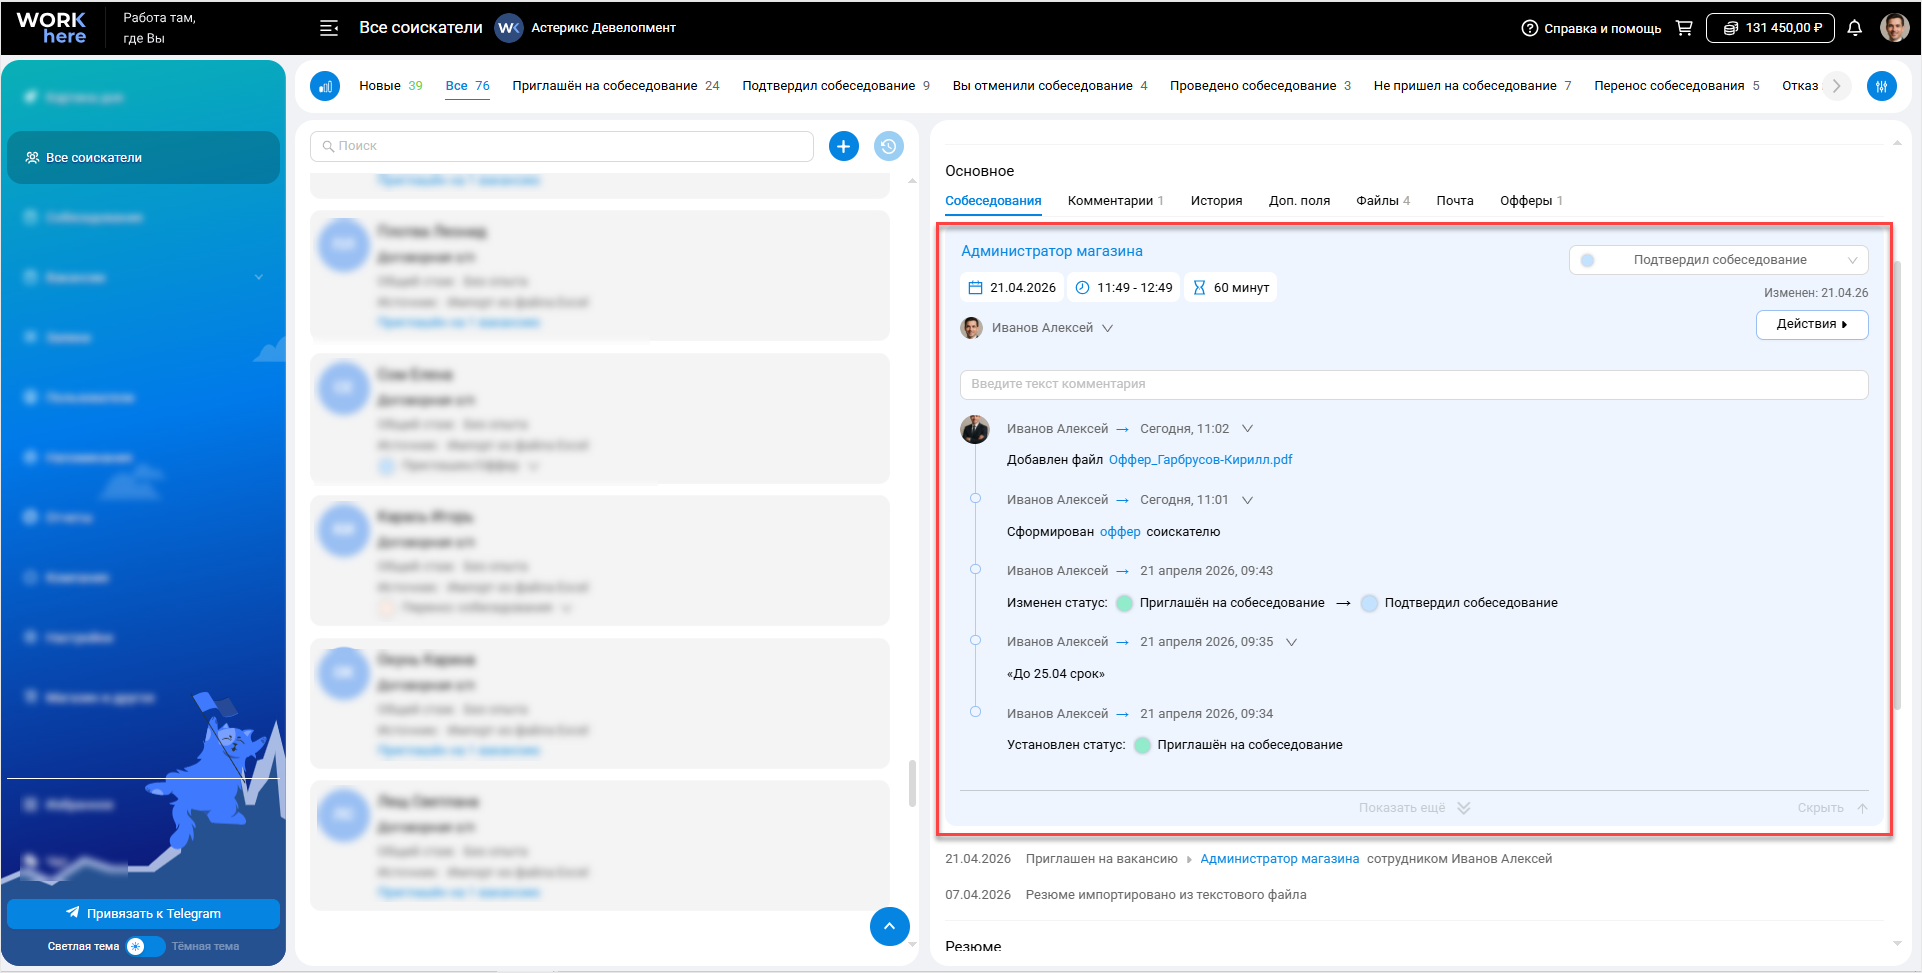Screen dimensions: 1922x973
Task: Select the Подтвердил собеседование 9 tab
Action: pos(836,86)
